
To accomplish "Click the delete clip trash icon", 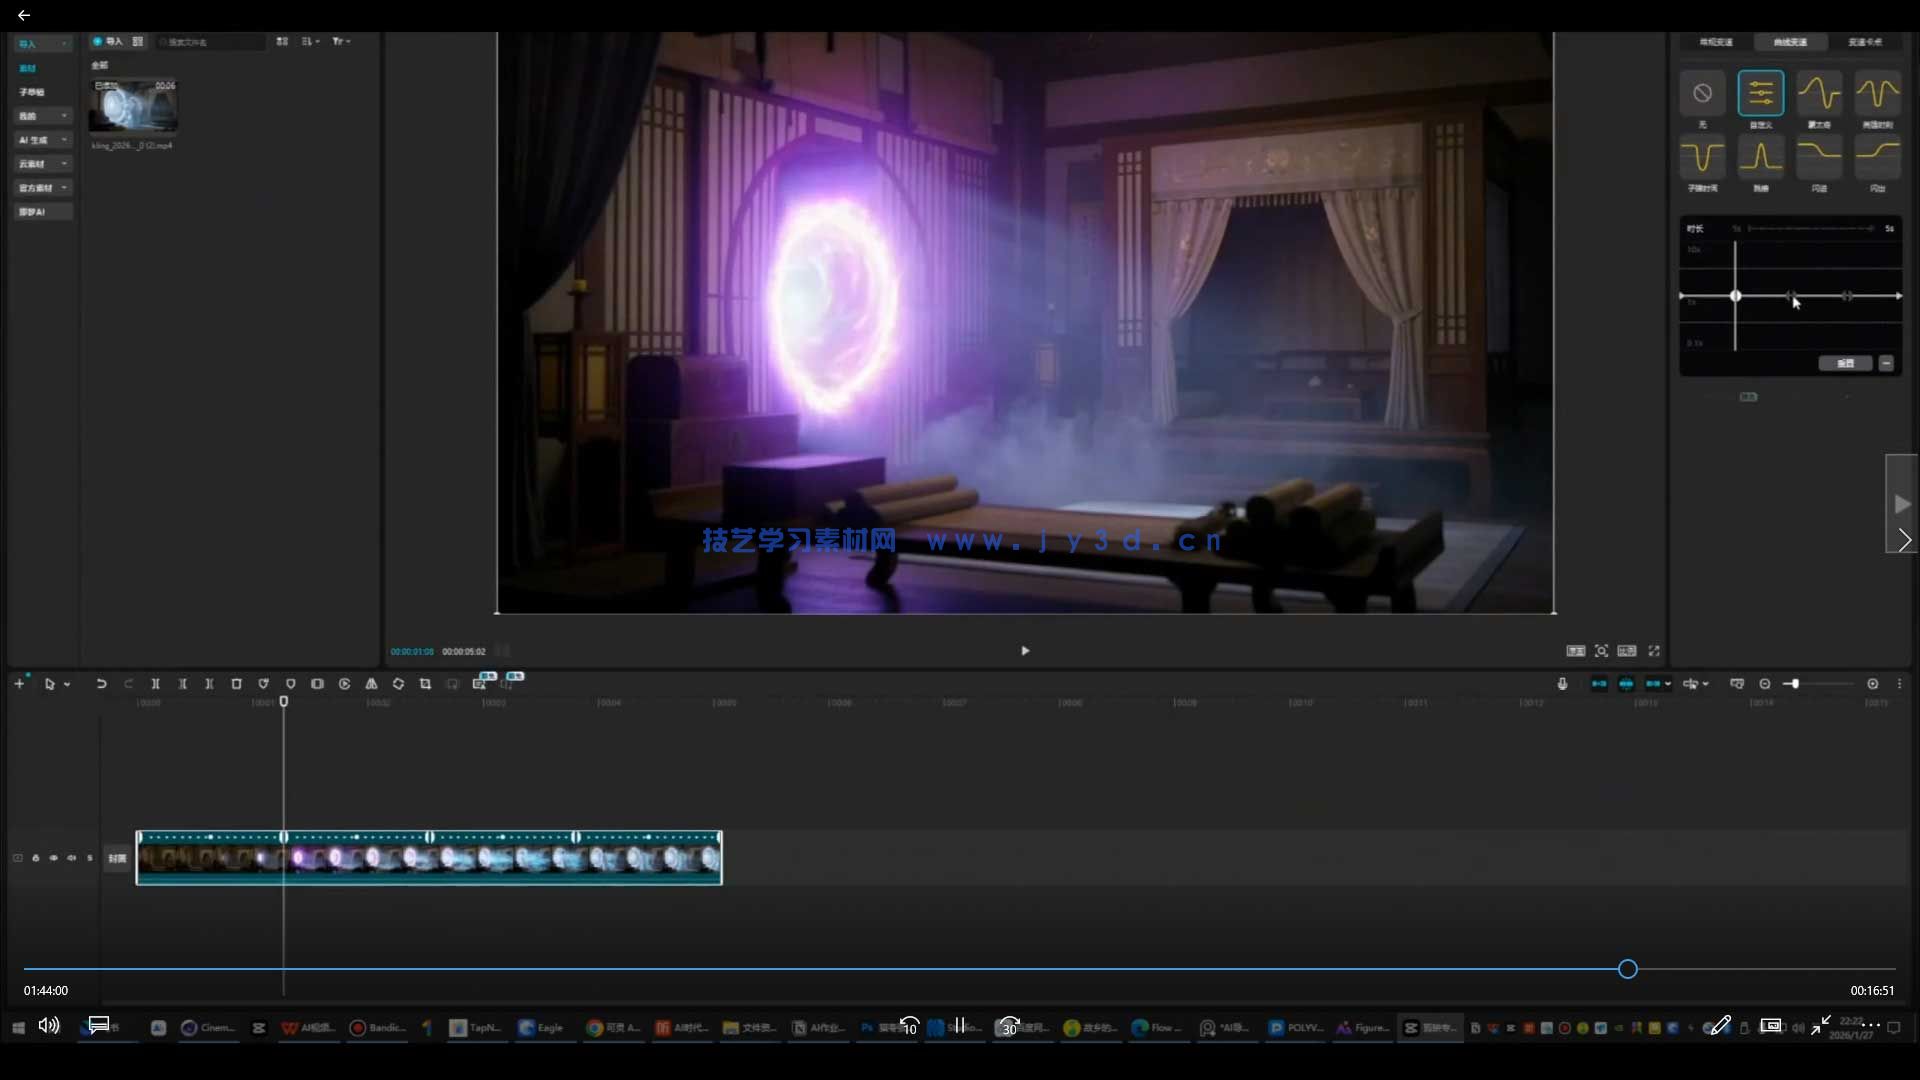I will tap(237, 684).
